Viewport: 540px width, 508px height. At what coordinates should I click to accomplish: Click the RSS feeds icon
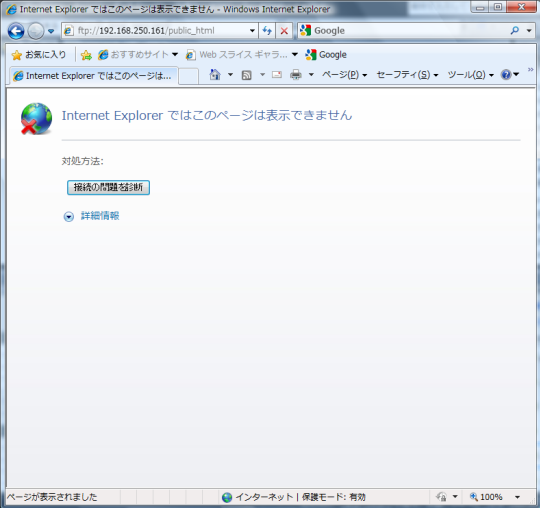pyautogui.click(x=247, y=75)
